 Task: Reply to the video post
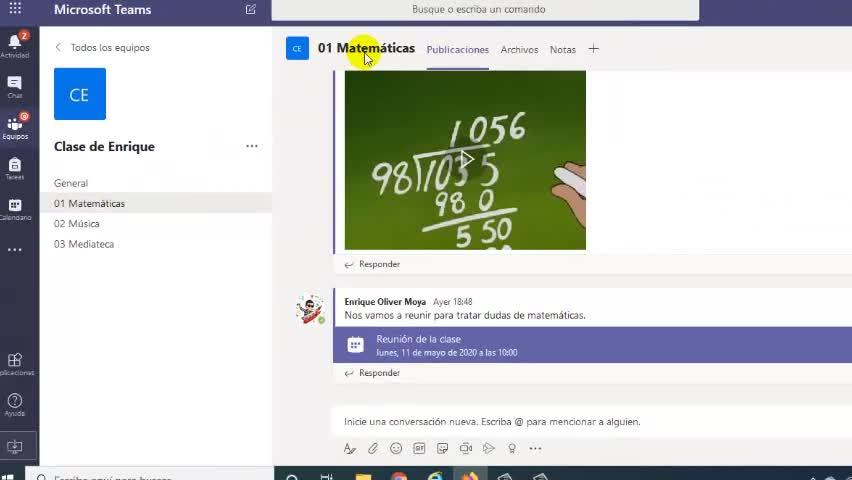372,264
